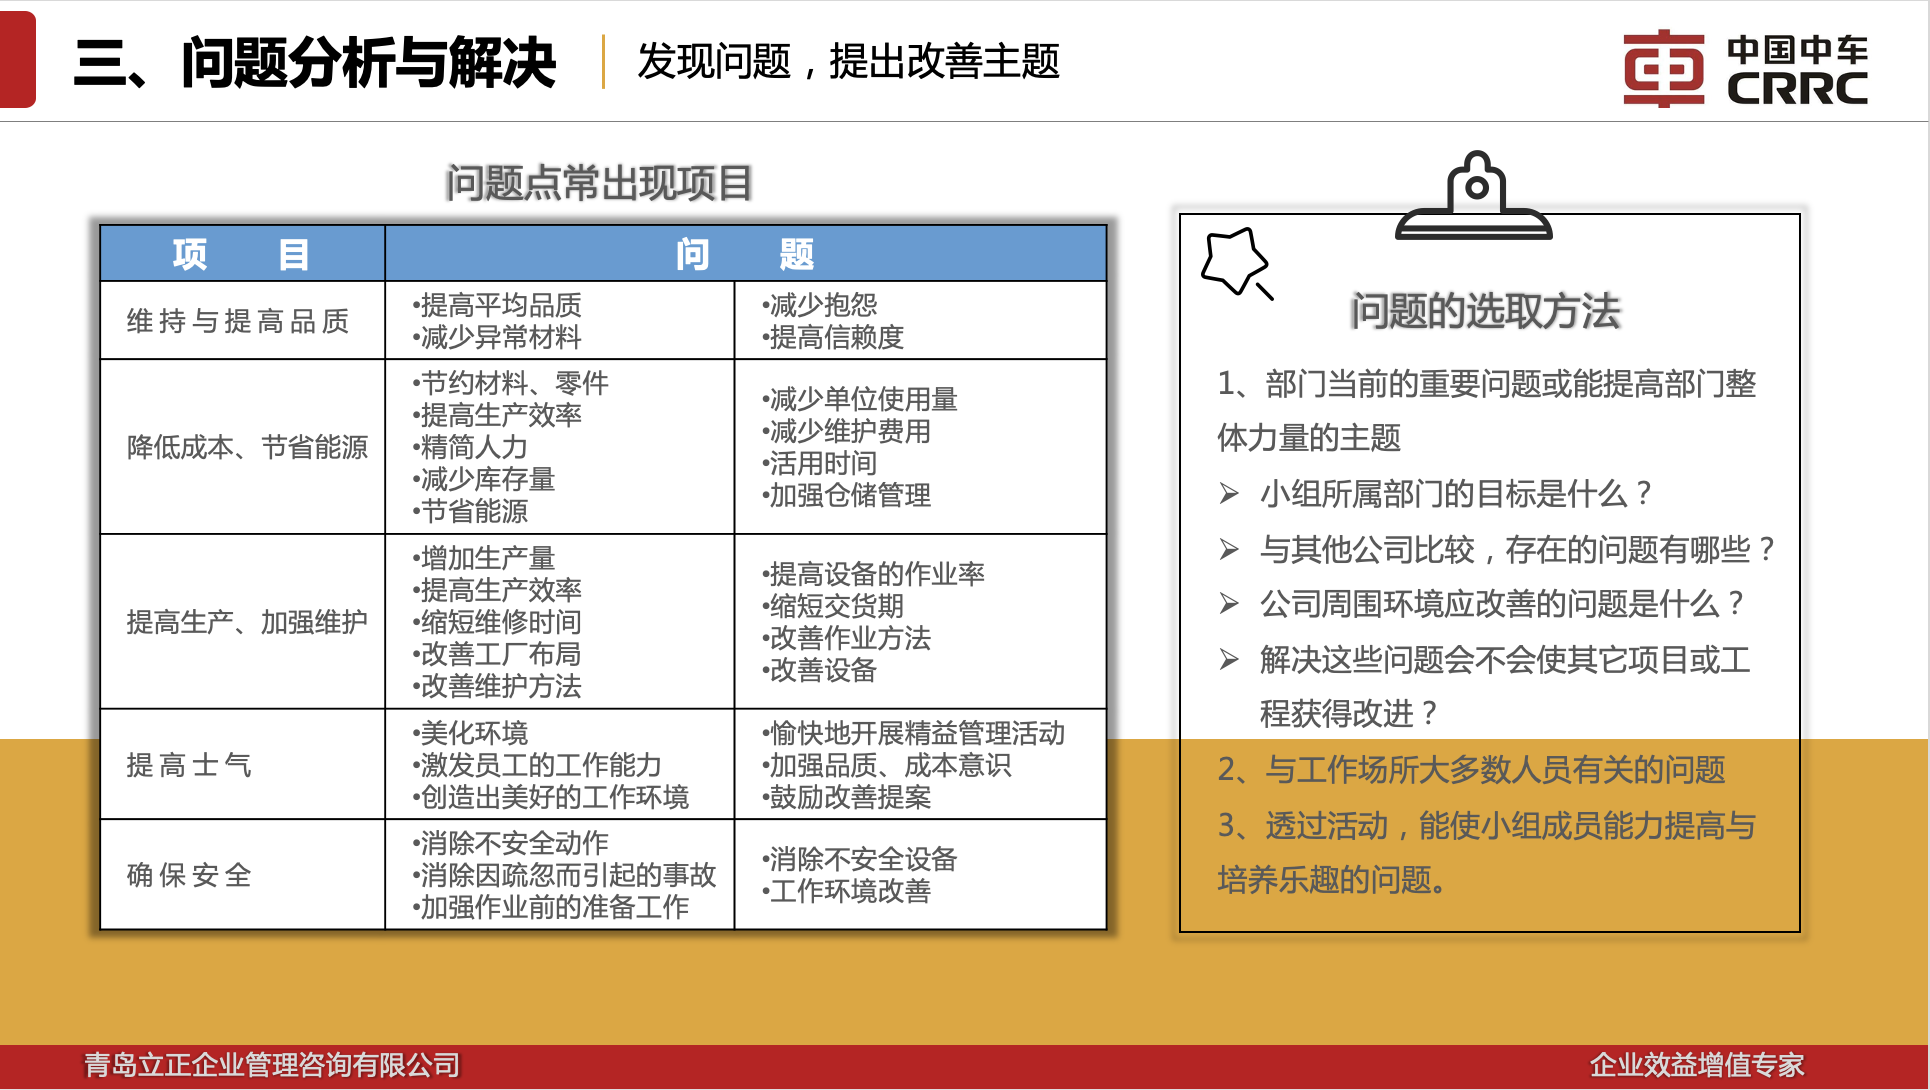Click the 确保安全 row label
Screen dimensions: 1930x1090
coord(189,875)
